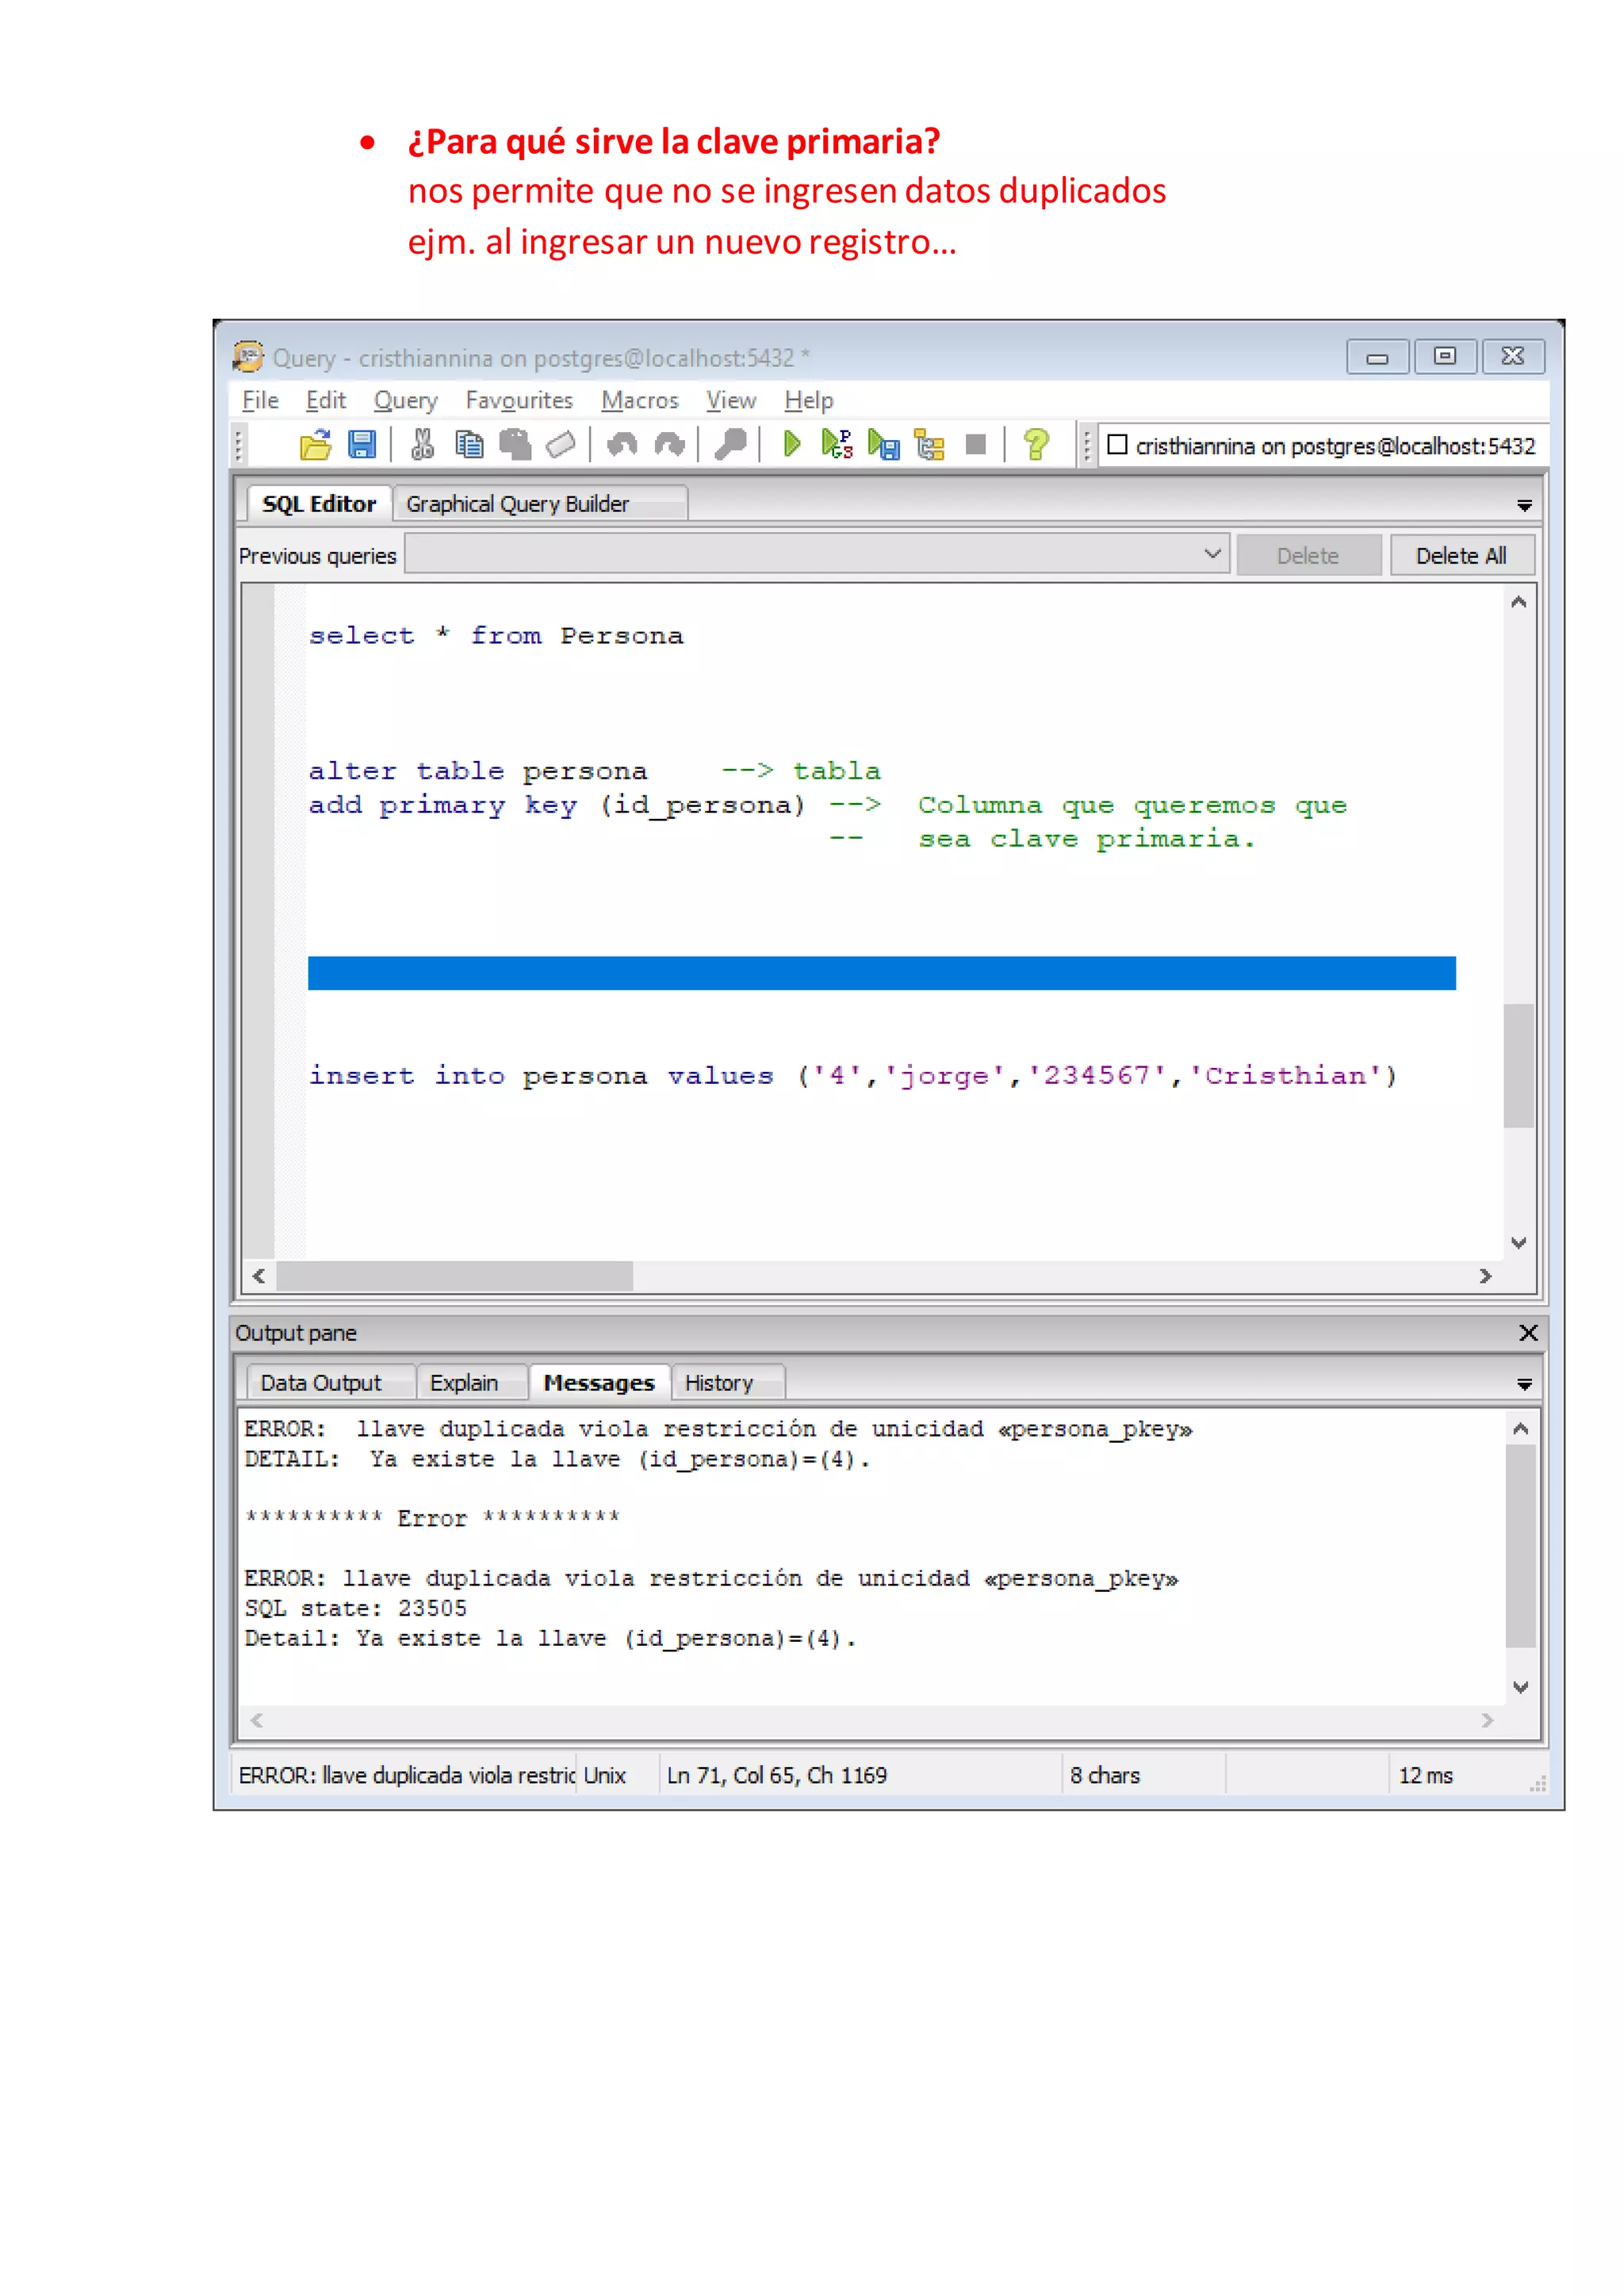Click the Copy icon in toolbar
This screenshot has width=1624, height=2296.
click(x=469, y=444)
